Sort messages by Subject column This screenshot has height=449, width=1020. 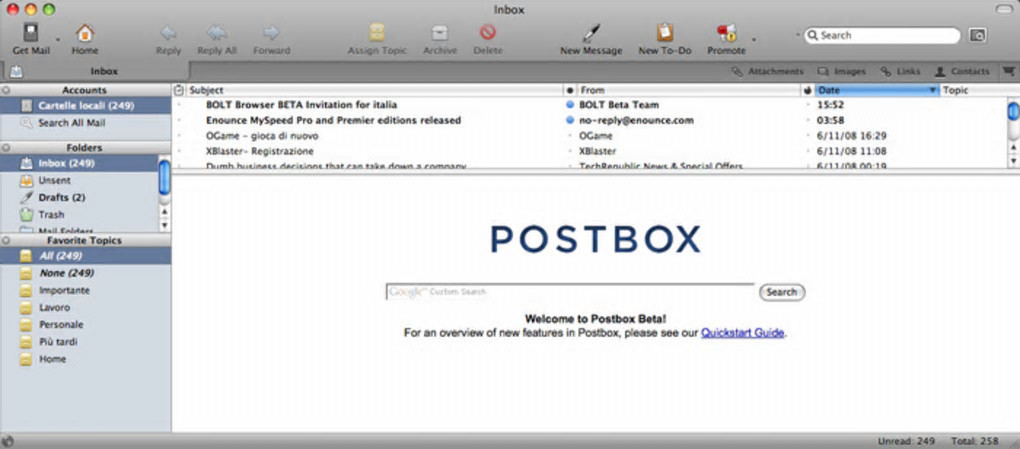(x=374, y=90)
